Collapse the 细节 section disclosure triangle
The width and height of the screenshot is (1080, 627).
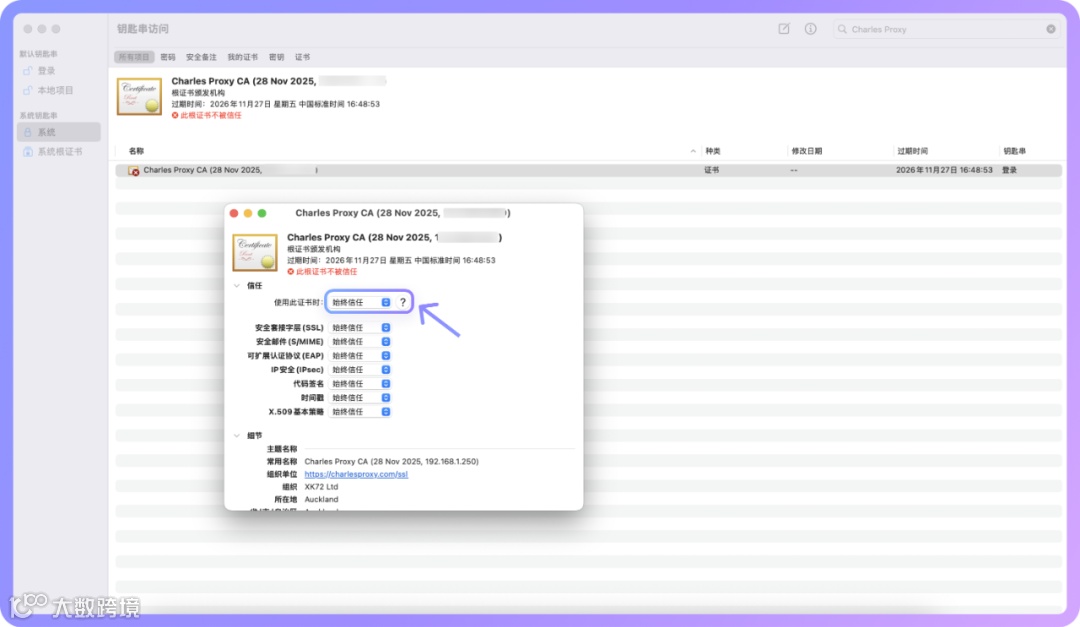pos(236,435)
